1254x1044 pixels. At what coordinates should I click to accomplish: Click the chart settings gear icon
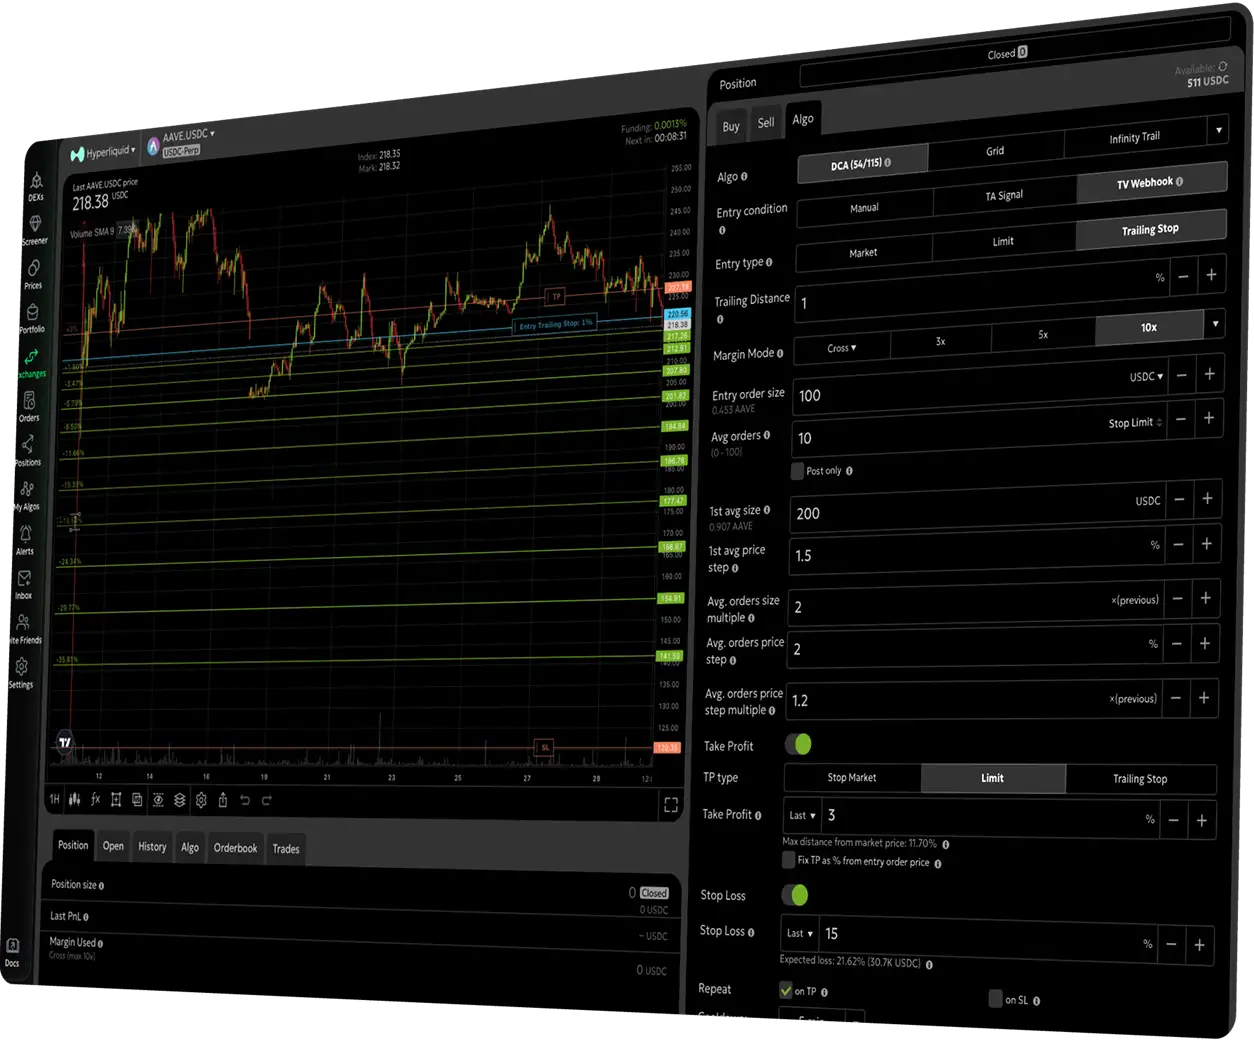pyautogui.click(x=201, y=800)
